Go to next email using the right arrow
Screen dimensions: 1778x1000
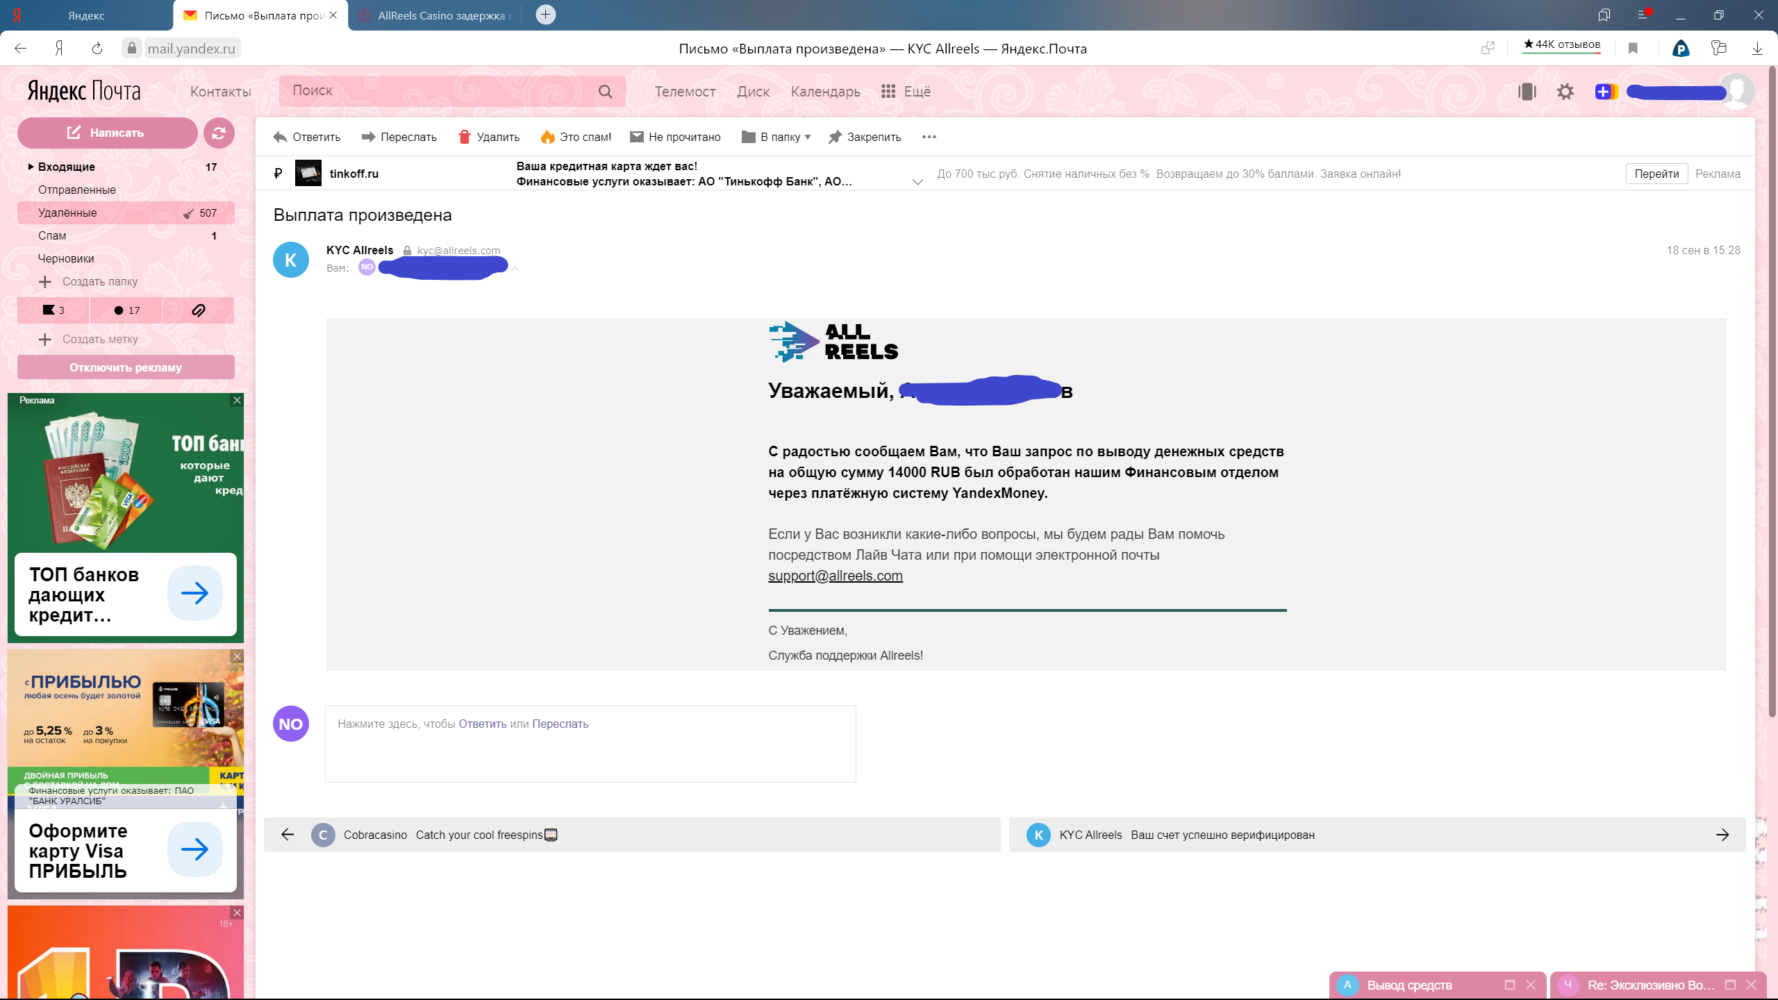click(x=1722, y=835)
